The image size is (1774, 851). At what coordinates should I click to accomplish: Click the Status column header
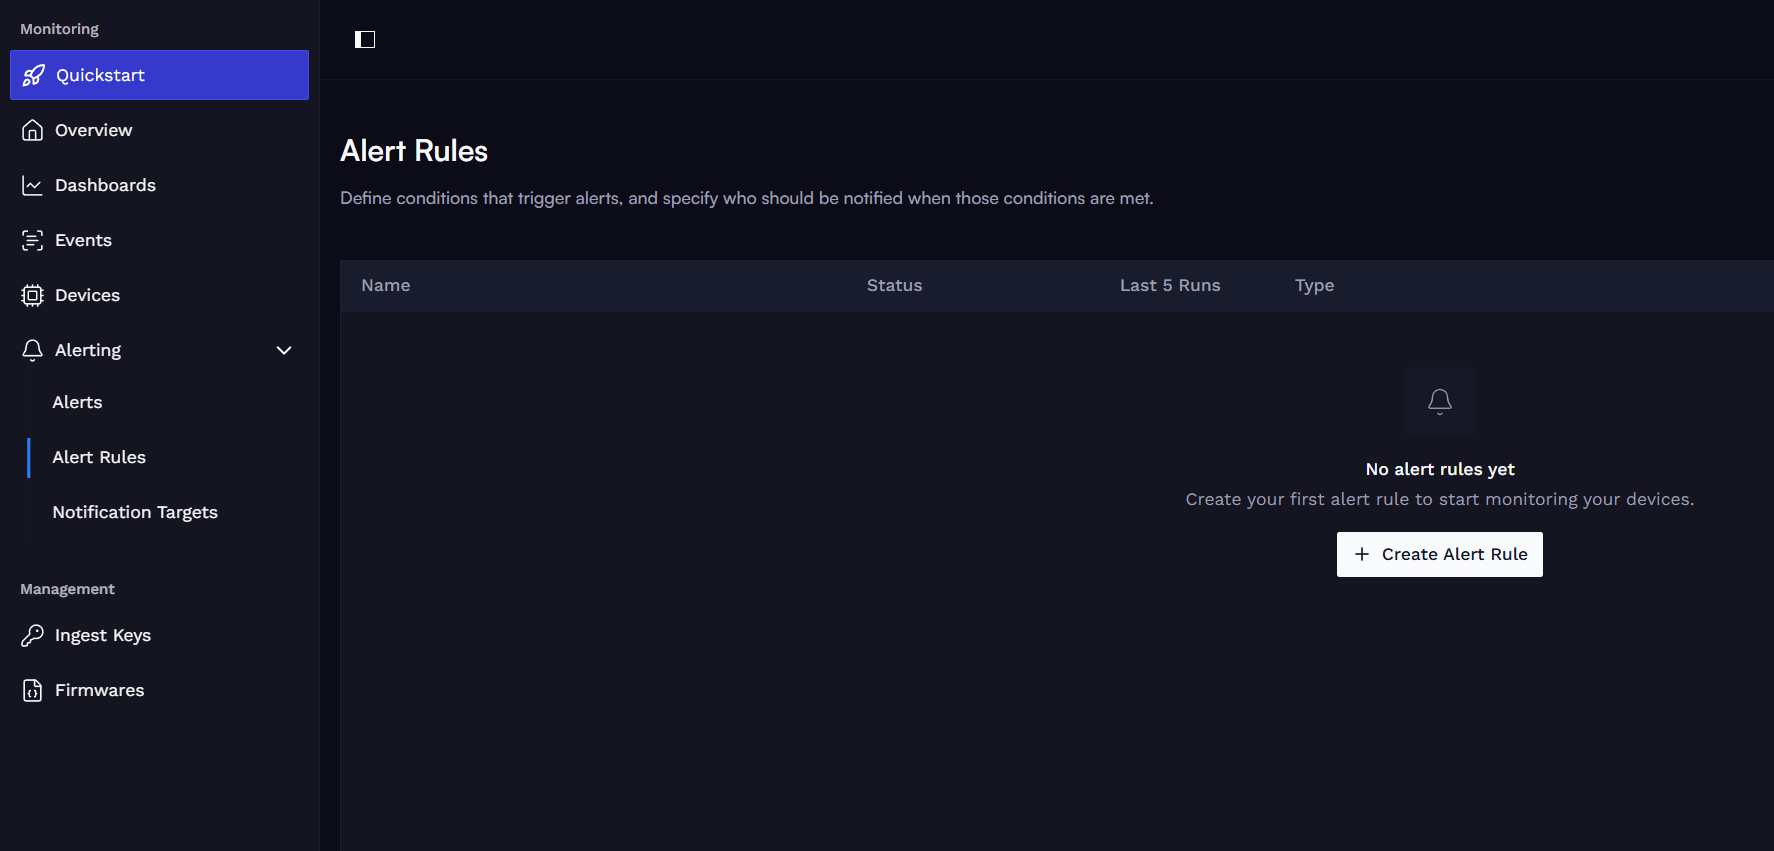coord(894,285)
